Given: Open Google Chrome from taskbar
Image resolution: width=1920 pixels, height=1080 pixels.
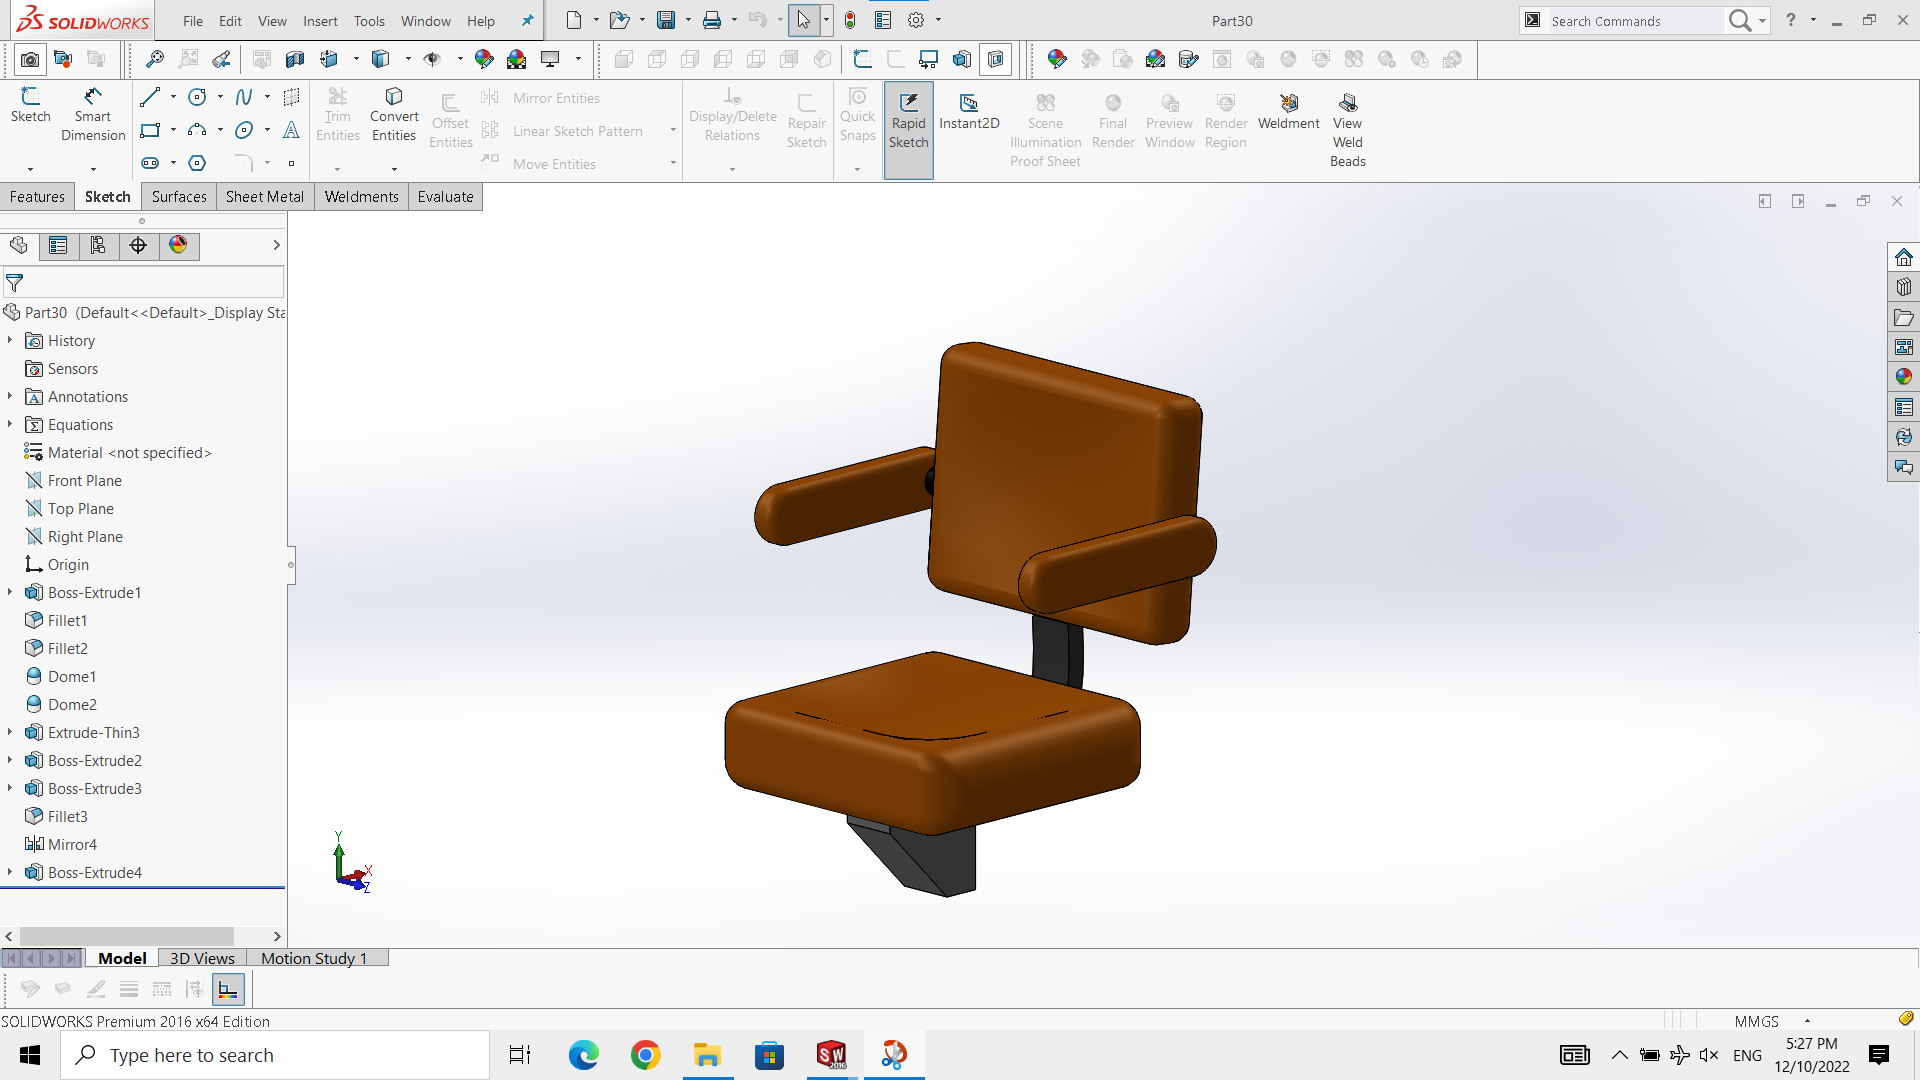Looking at the screenshot, I should pyautogui.click(x=645, y=1055).
